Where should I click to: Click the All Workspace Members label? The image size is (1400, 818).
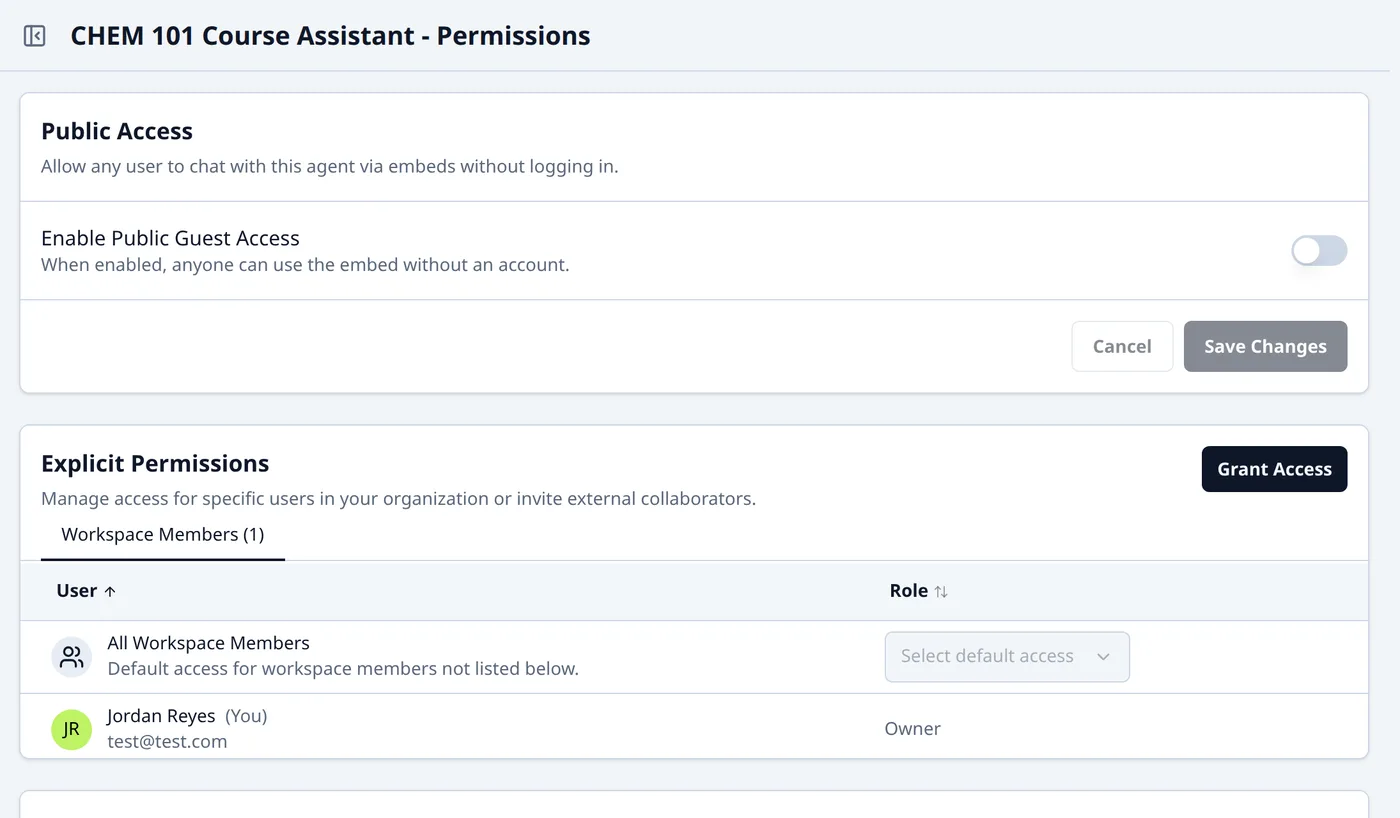pyautogui.click(x=208, y=643)
